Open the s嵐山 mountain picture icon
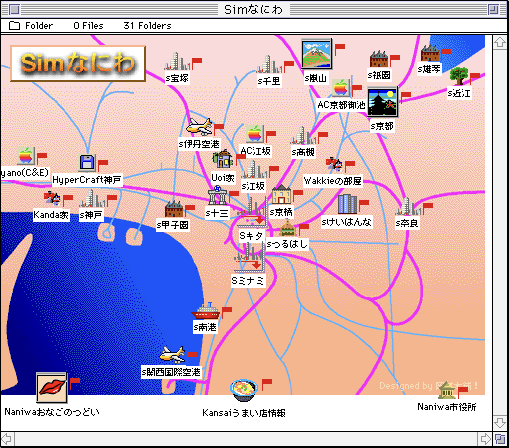 316,54
